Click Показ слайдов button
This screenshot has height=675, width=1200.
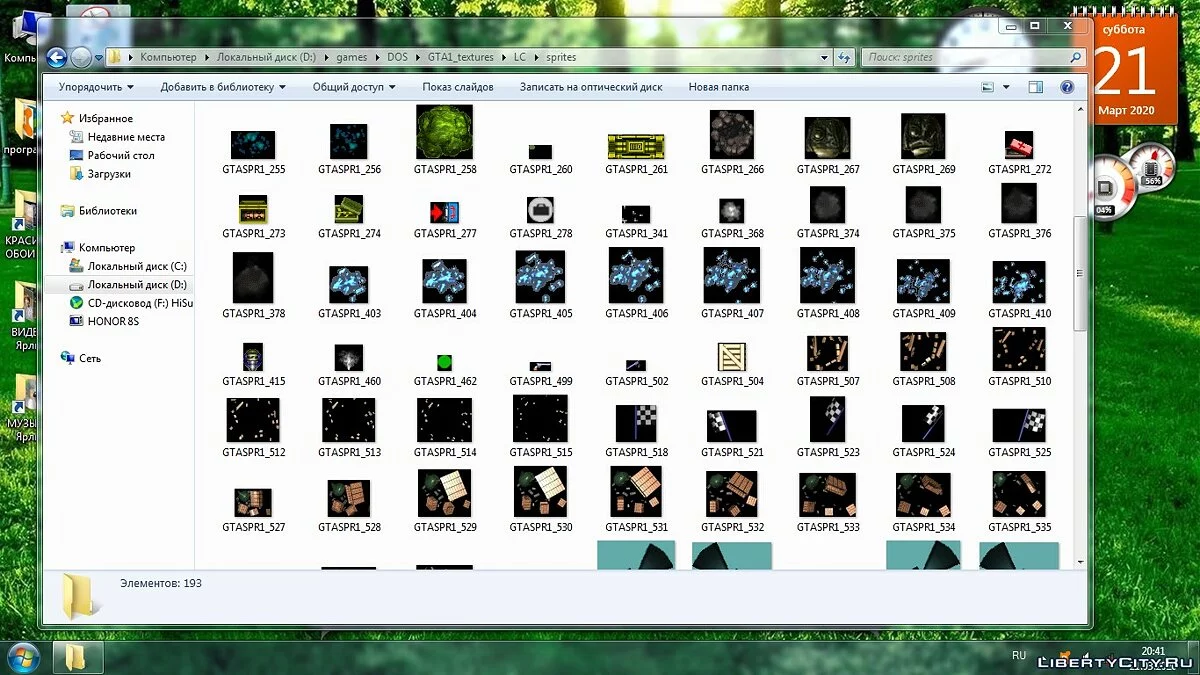coord(458,87)
